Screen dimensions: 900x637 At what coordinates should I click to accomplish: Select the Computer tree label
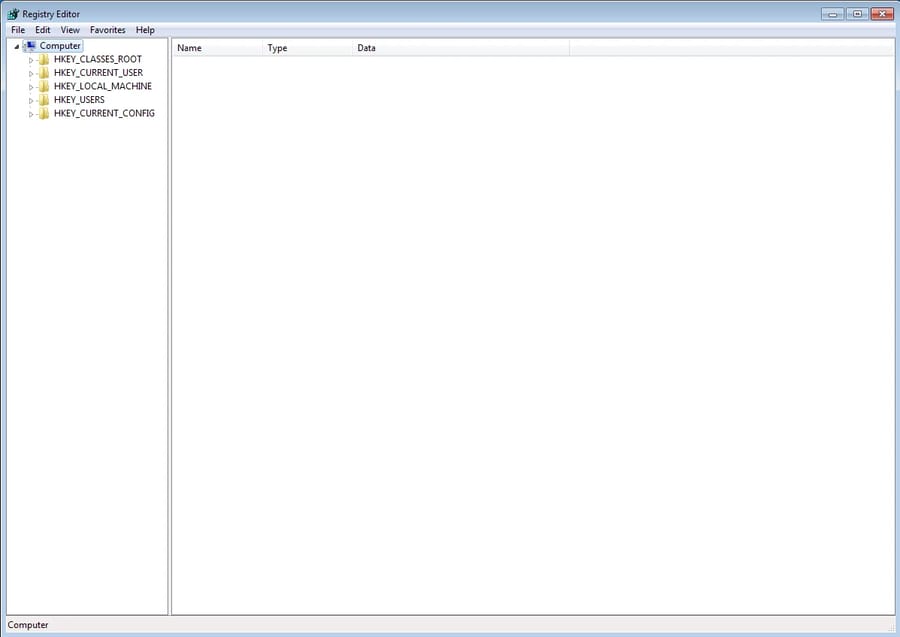click(60, 46)
